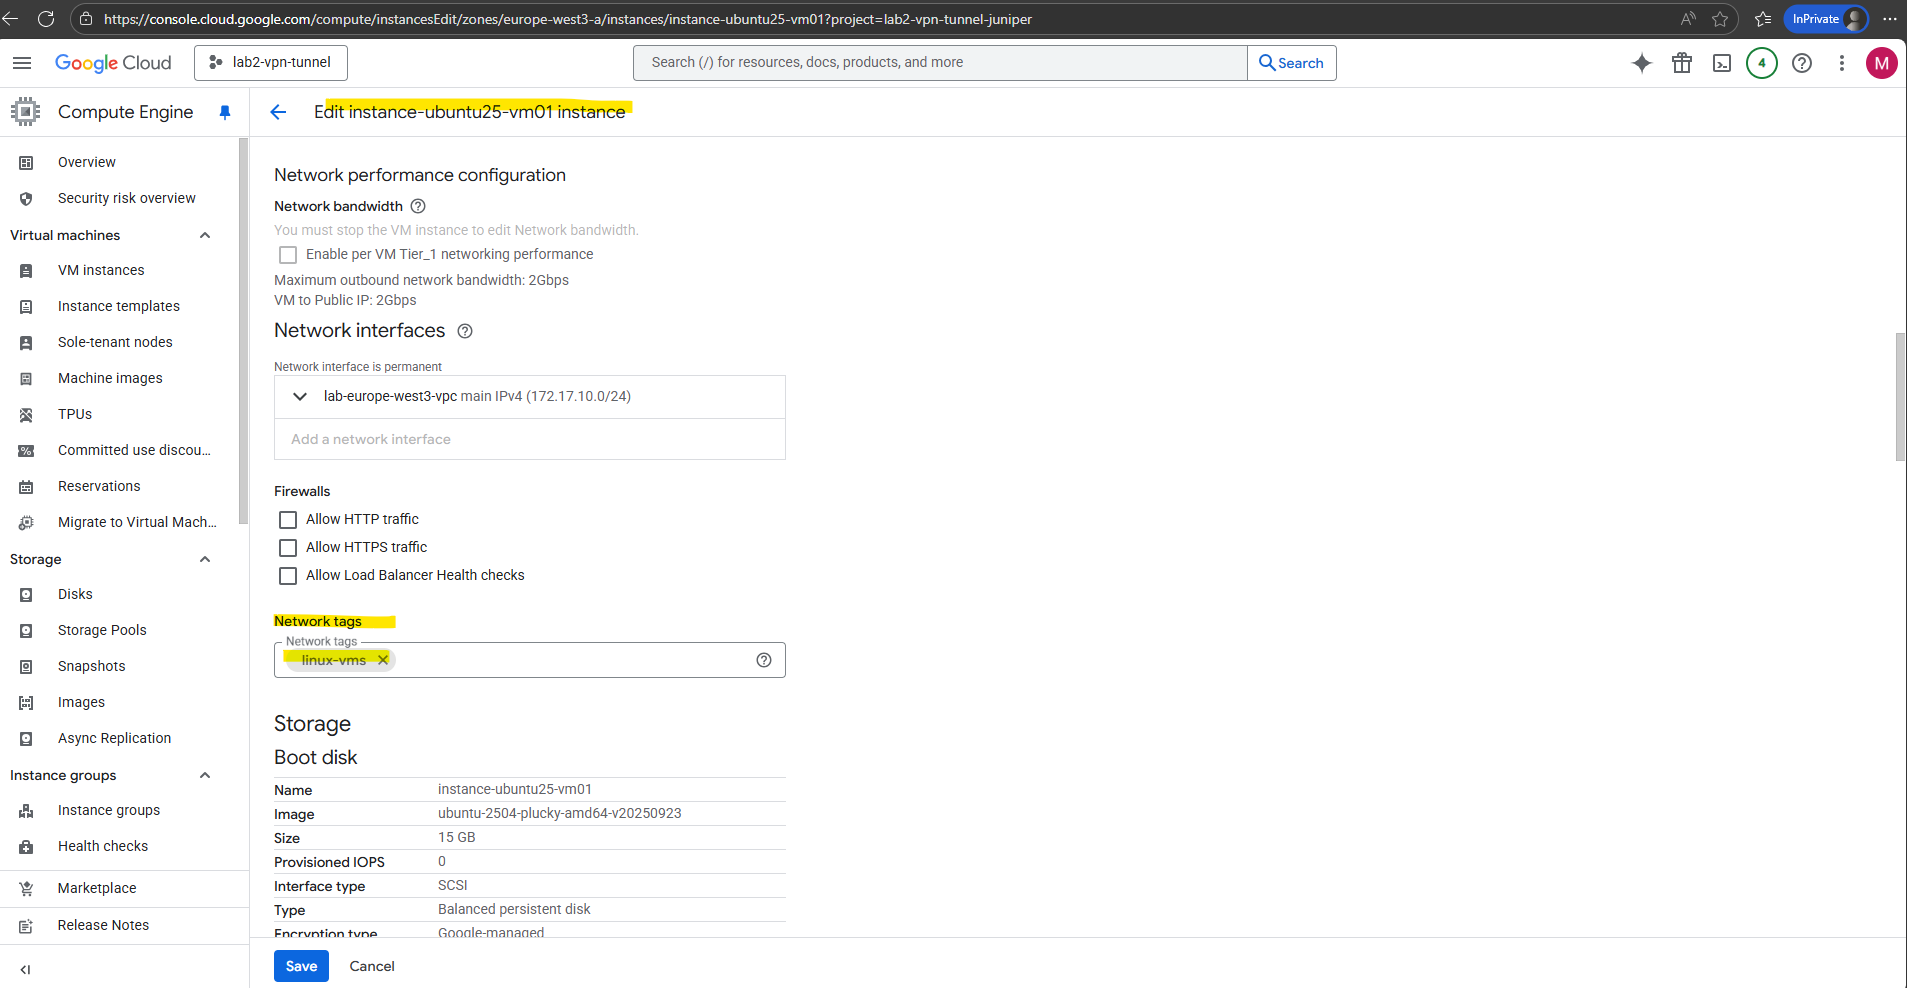The height and width of the screenshot is (988, 1907).
Task: Enable Allow HTTPS traffic
Action: pyautogui.click(x=288, y=548)
